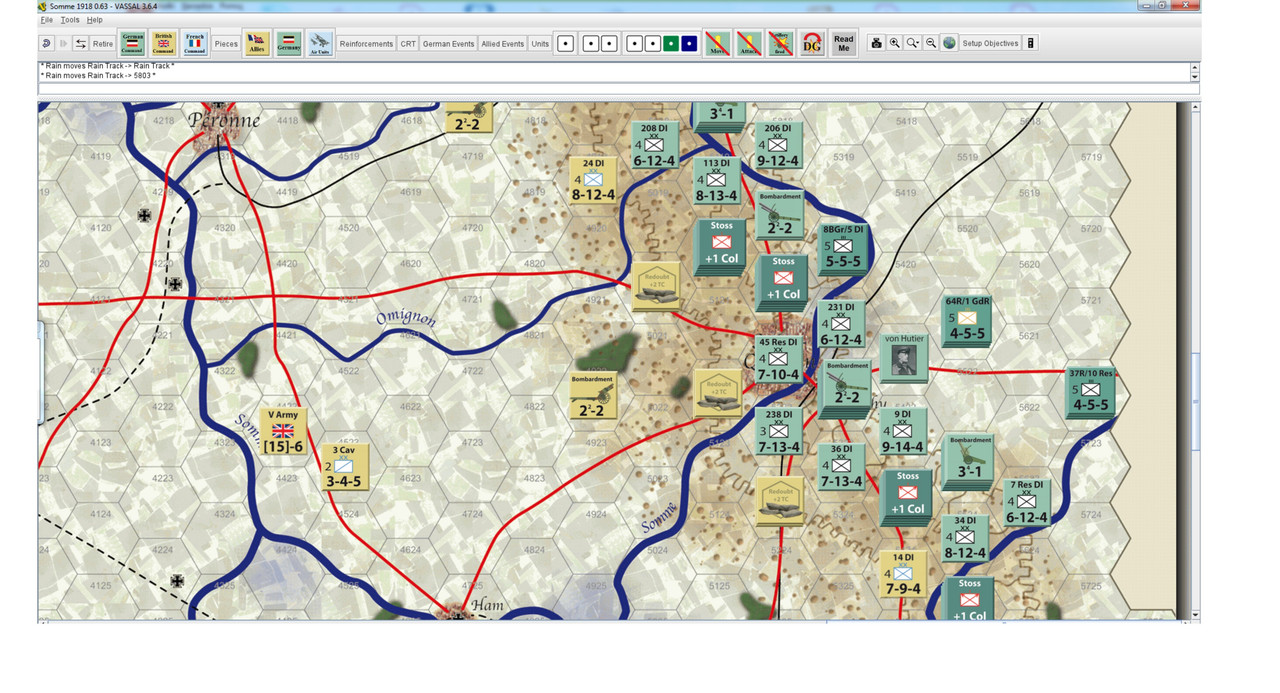Image resolution: width=1280 pixels, height=693 pixels.
Task: Roll the green and blue dice button
Action: [661, 43]
